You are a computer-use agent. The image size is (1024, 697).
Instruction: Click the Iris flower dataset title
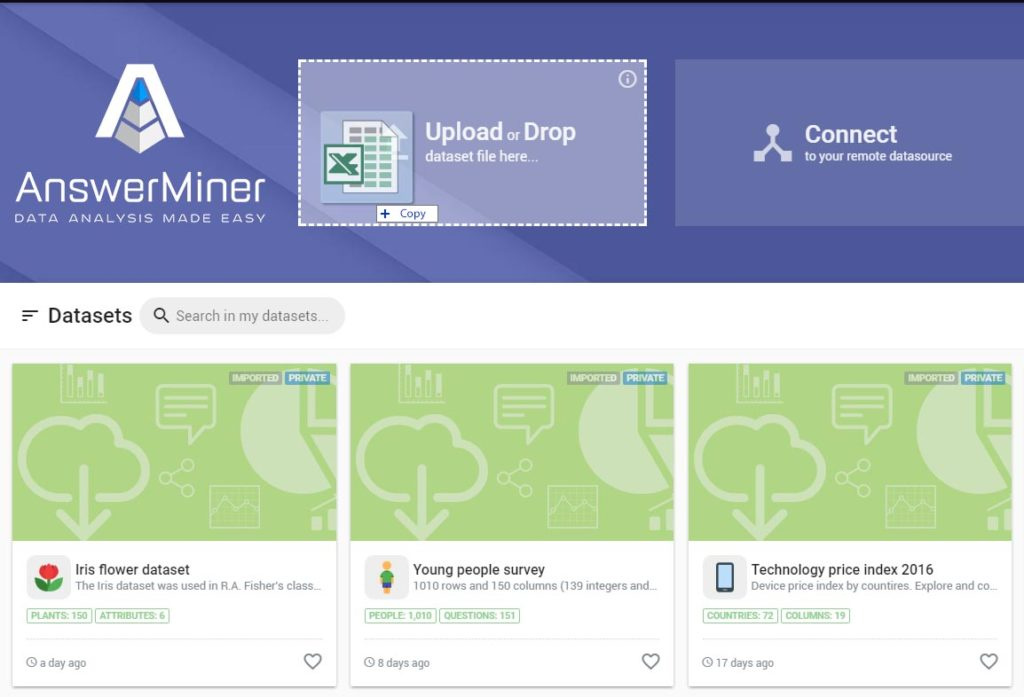point(133,570)
